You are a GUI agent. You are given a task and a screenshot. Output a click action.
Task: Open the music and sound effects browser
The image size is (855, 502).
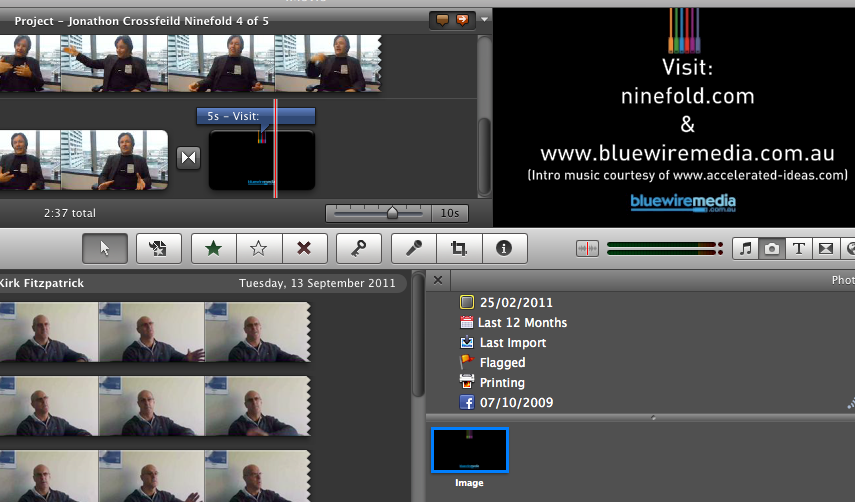(x=745, y=249)
